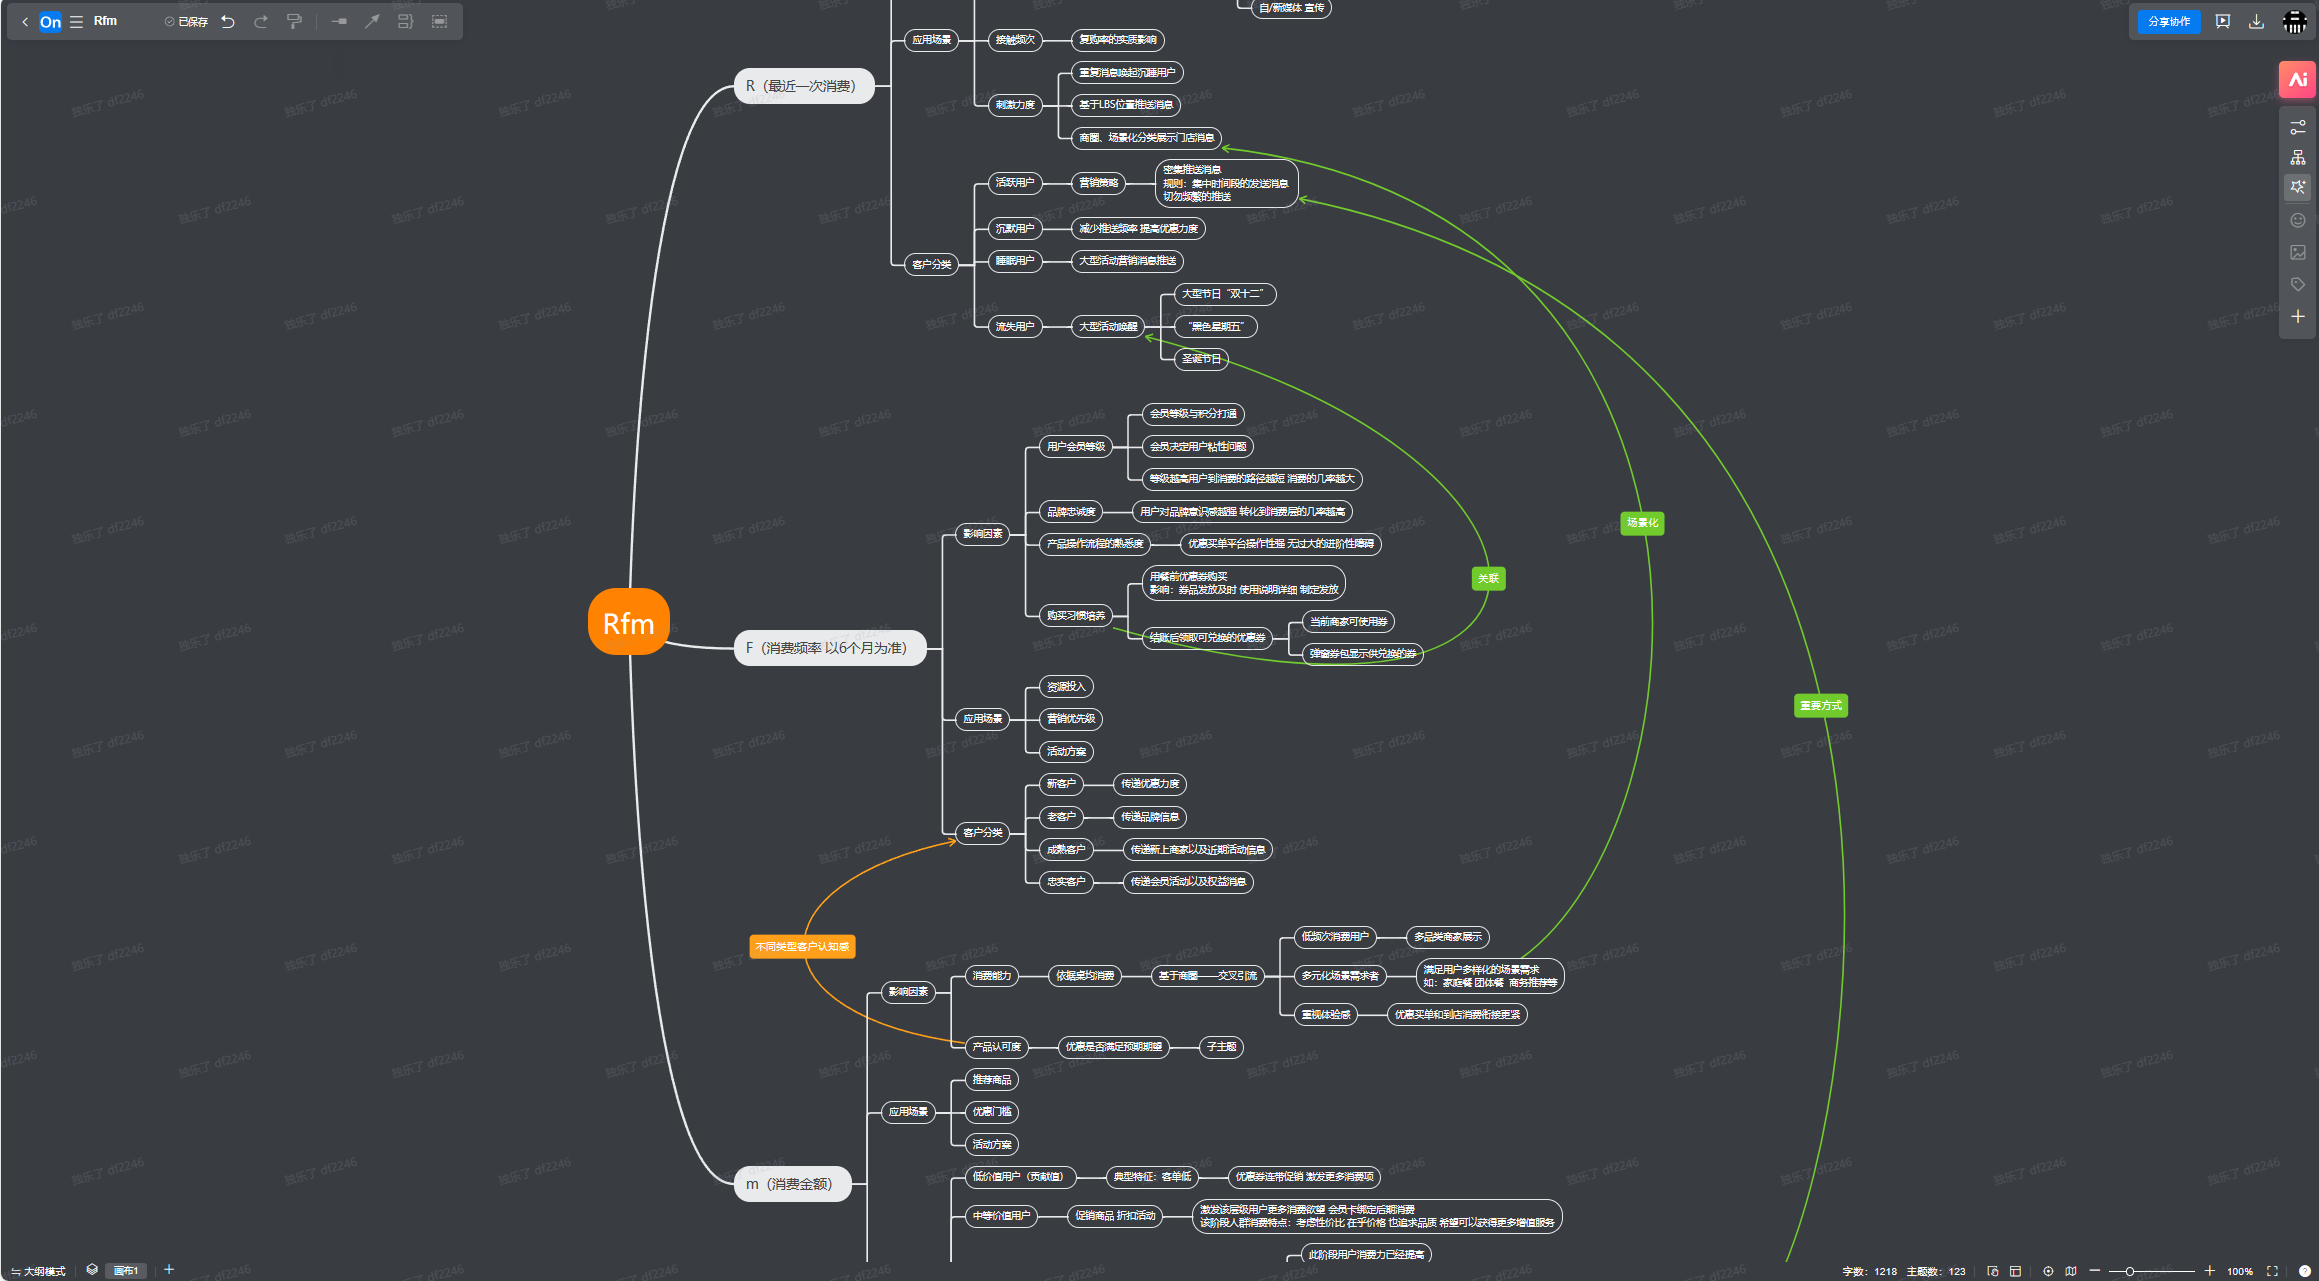Screen dimensions: 2319x1281
Task: Click the 分享协作 share button
Action: (x=2168, y=21)
